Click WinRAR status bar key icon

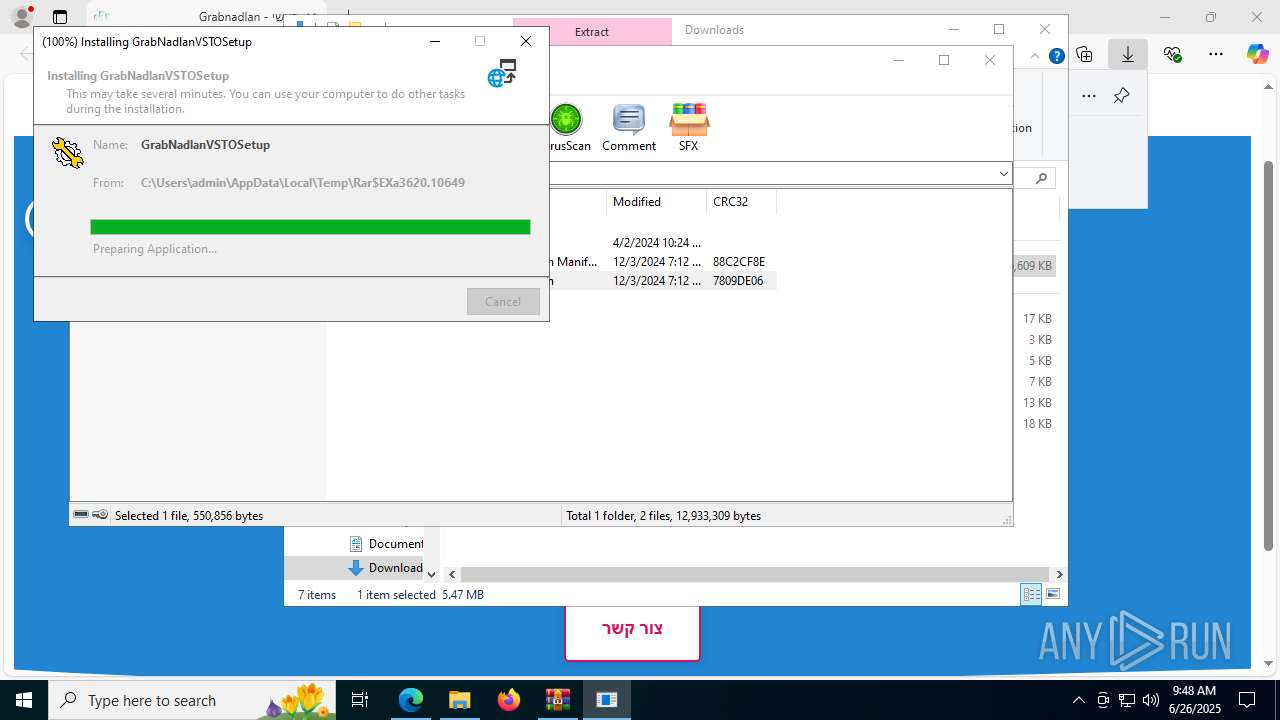(100, 515)
